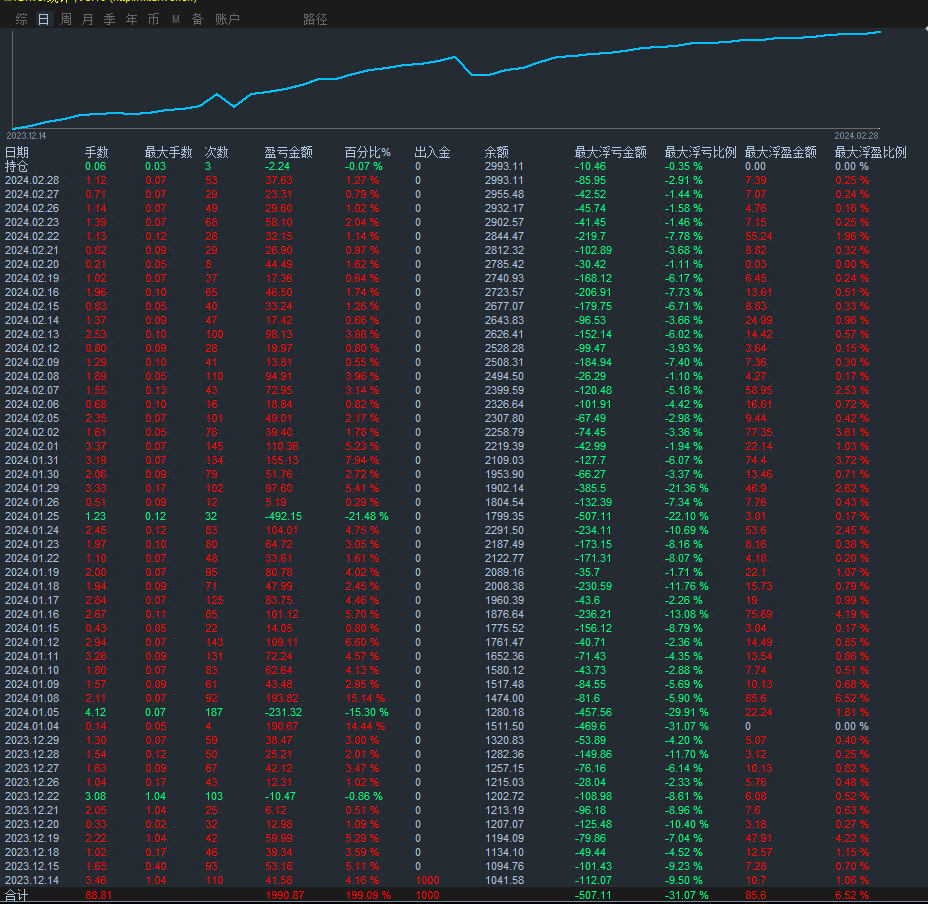Screen dimensions: 928x904
Task: Switch to the 账户 account tab
Action: pyautogui.click(x=227, y=20)
